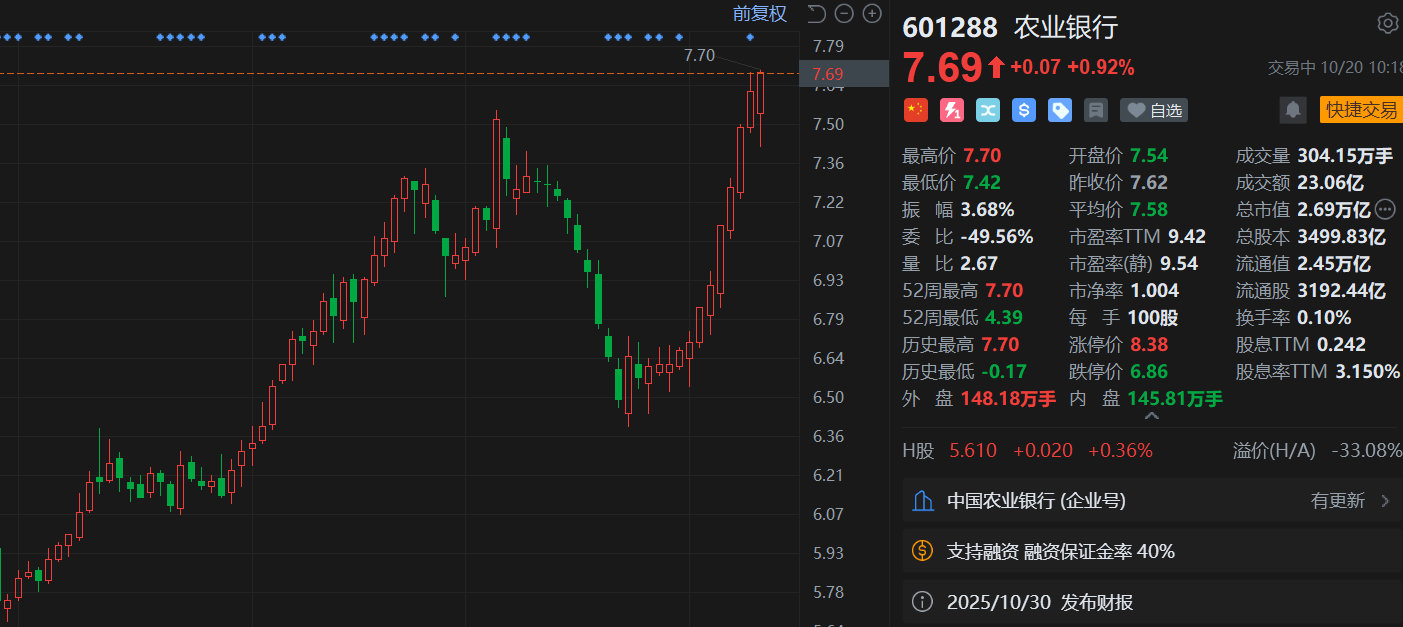Click the undo/reset chart arrow icon
The height and width of the screenshot is (627, 1403).
(816, 14)
